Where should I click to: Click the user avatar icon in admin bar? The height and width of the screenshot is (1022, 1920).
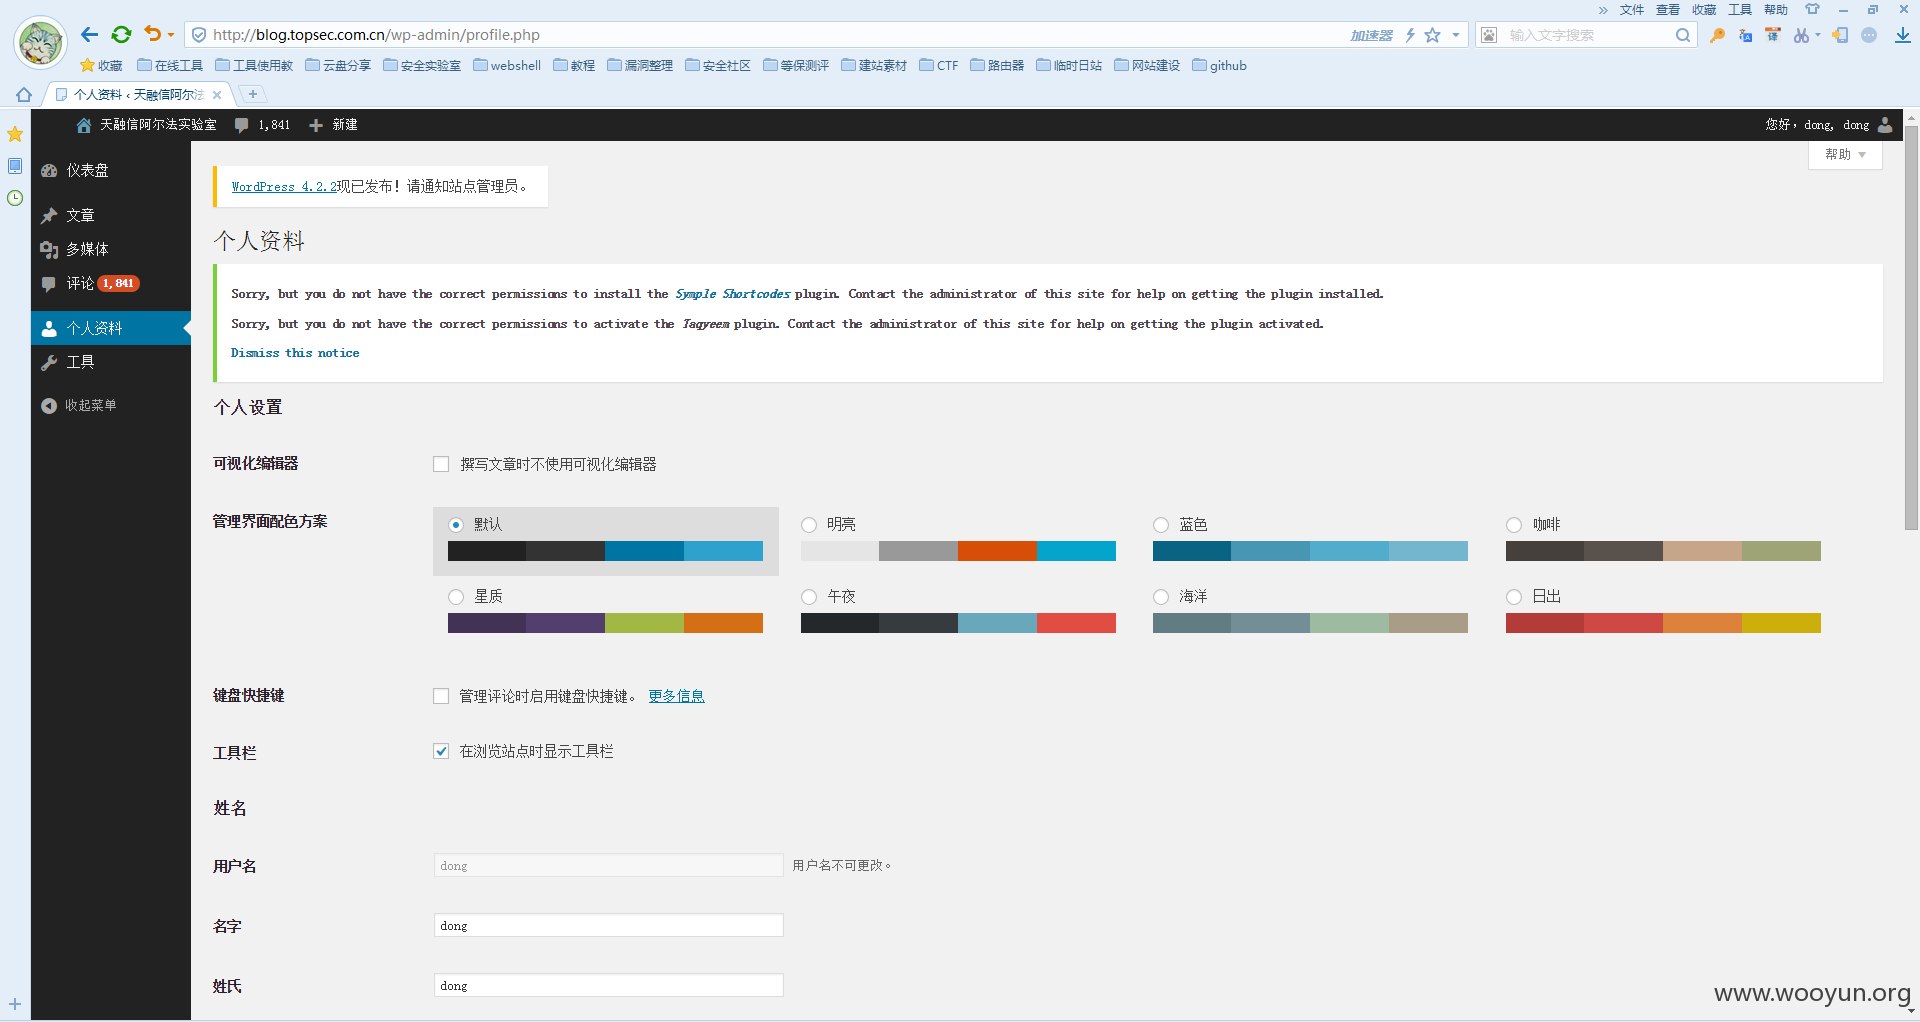point(1885,125)
